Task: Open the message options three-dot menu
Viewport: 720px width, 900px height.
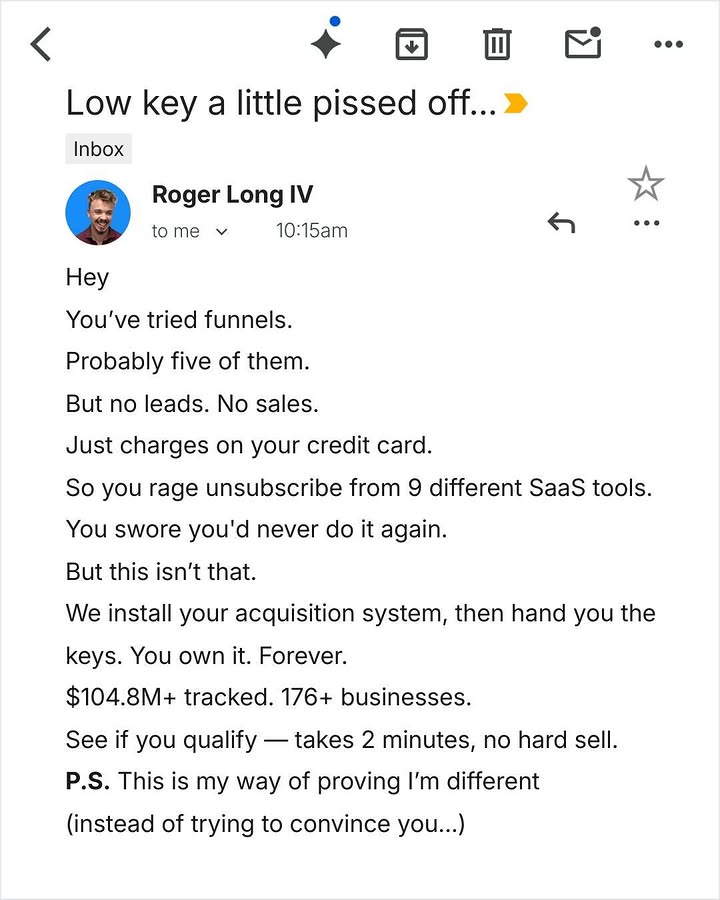Action: click(x=647, y=223)
